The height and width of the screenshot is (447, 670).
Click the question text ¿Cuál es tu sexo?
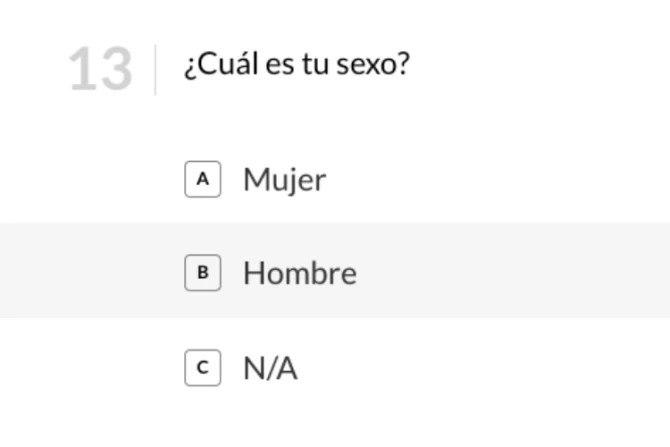click(x=296, y=67)
